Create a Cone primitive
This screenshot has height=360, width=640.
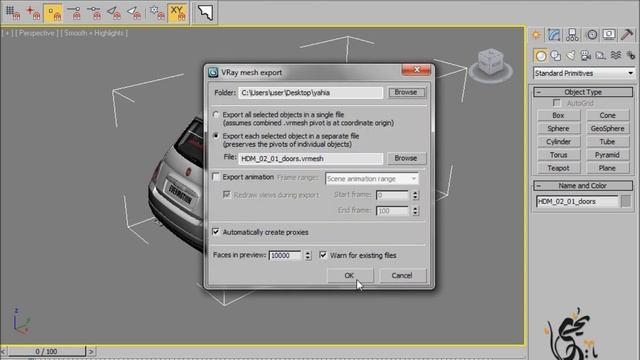(607, 116)
